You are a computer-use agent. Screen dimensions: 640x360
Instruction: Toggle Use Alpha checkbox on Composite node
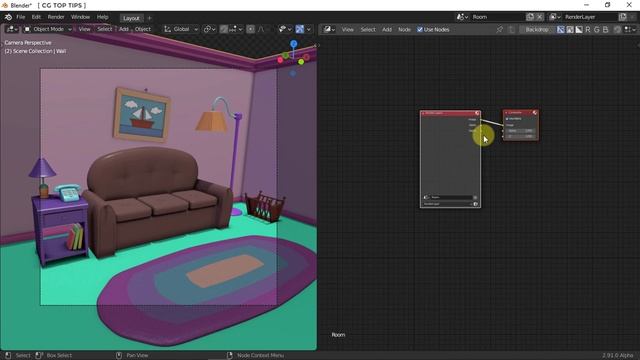pos(507,119)
